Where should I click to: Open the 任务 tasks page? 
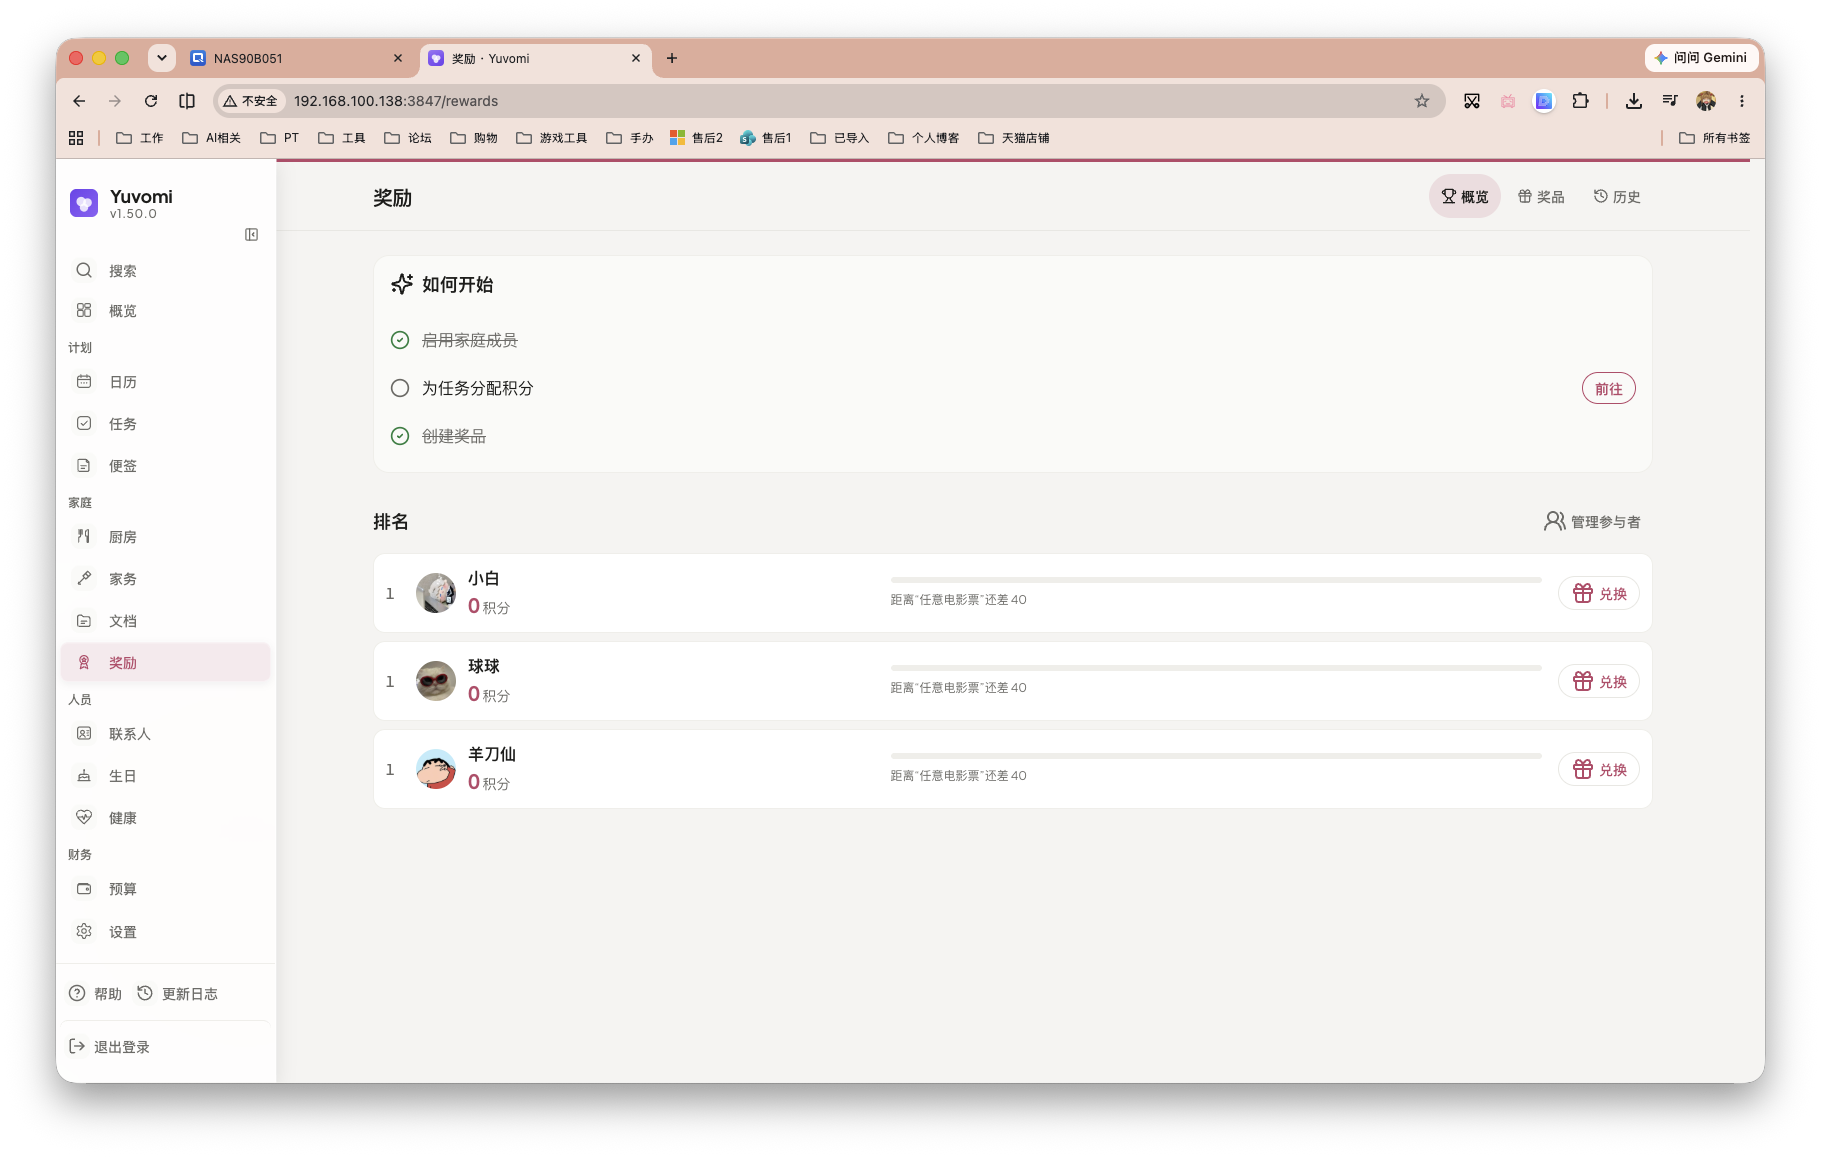pos(165,424)
